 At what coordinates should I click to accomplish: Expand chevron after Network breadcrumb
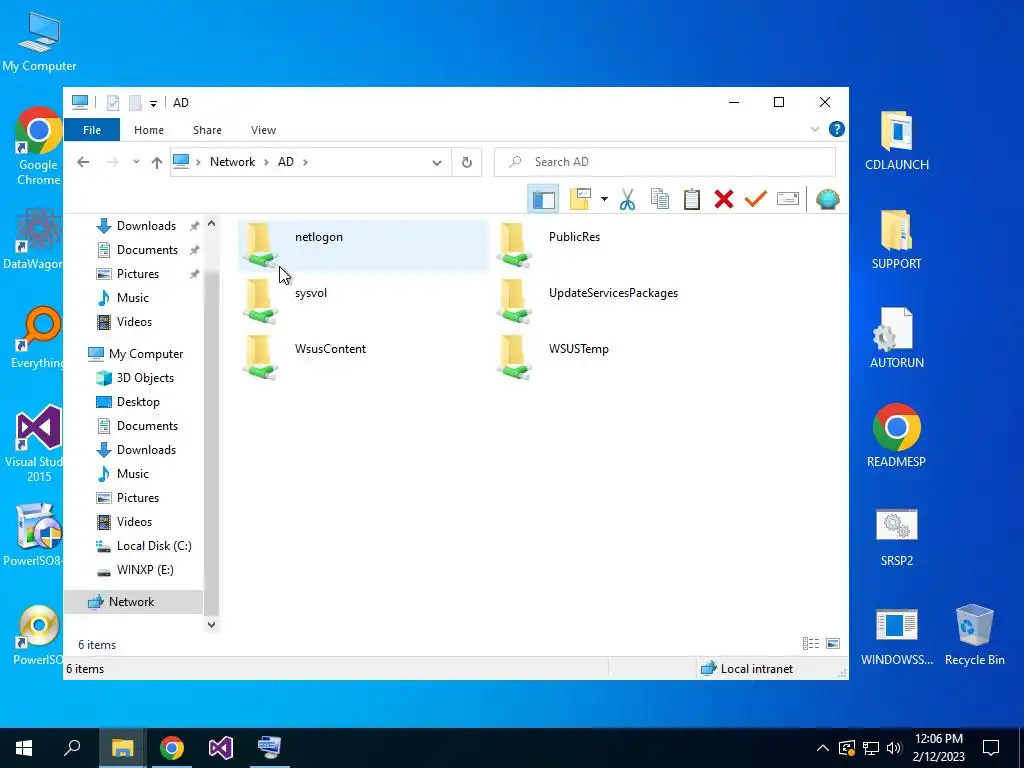pos(266,162)
